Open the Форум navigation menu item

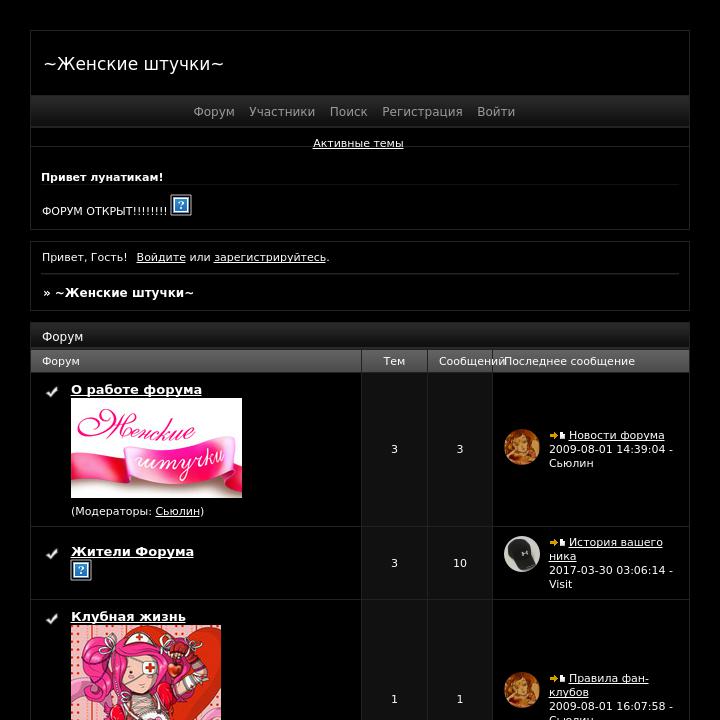click(x=214, y=112)
